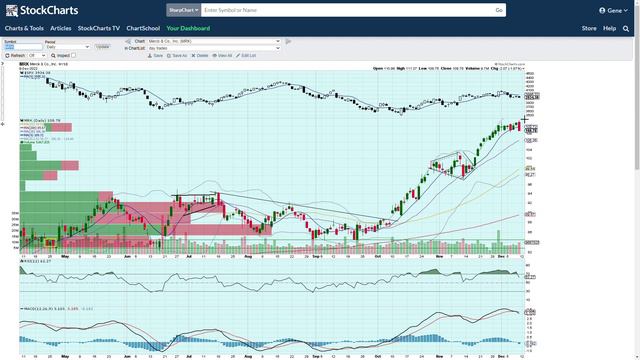The height and width of the screenshot is (360, 640).
Task: Open the Period Daily dropdown
Action: (x=67, y=47)
